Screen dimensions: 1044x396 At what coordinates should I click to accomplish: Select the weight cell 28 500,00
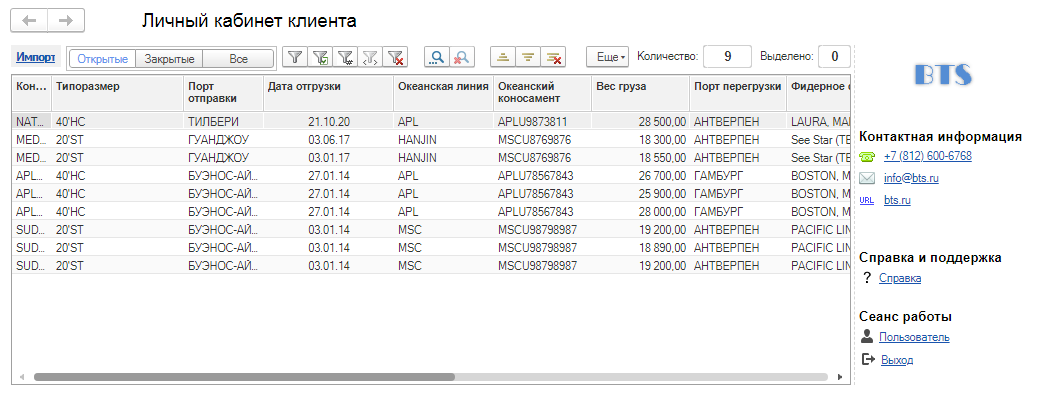(x=640, y=122)
